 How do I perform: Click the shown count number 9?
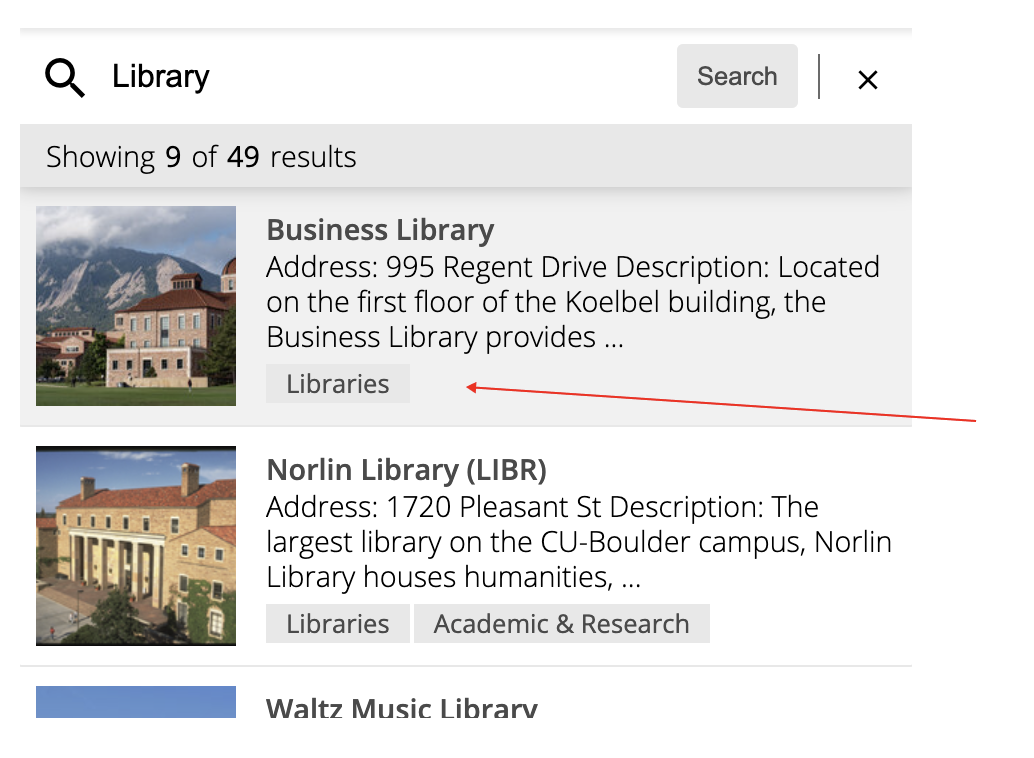173,157
